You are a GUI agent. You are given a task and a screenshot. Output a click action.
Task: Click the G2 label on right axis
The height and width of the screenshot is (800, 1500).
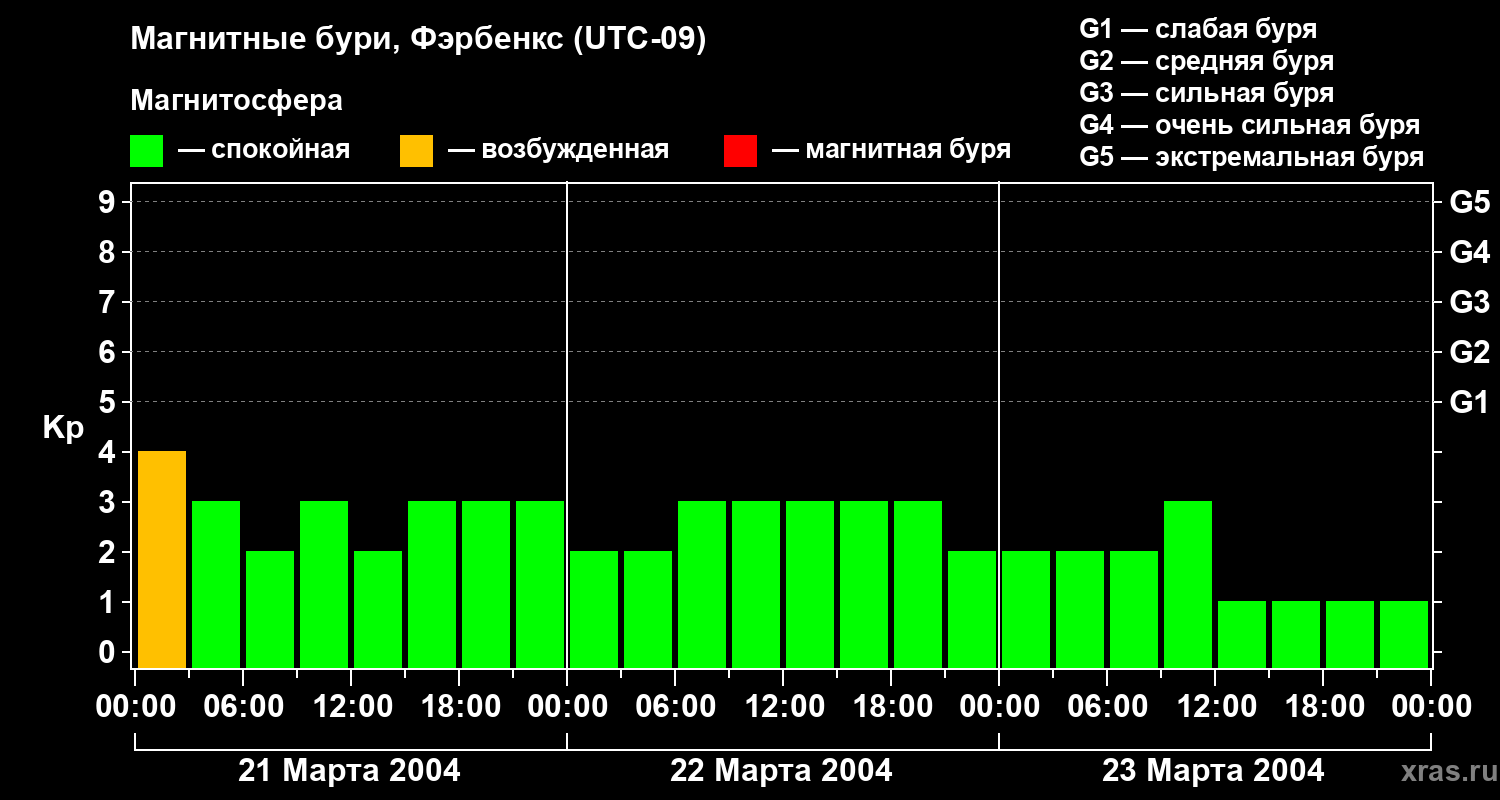coord(1469,352)
